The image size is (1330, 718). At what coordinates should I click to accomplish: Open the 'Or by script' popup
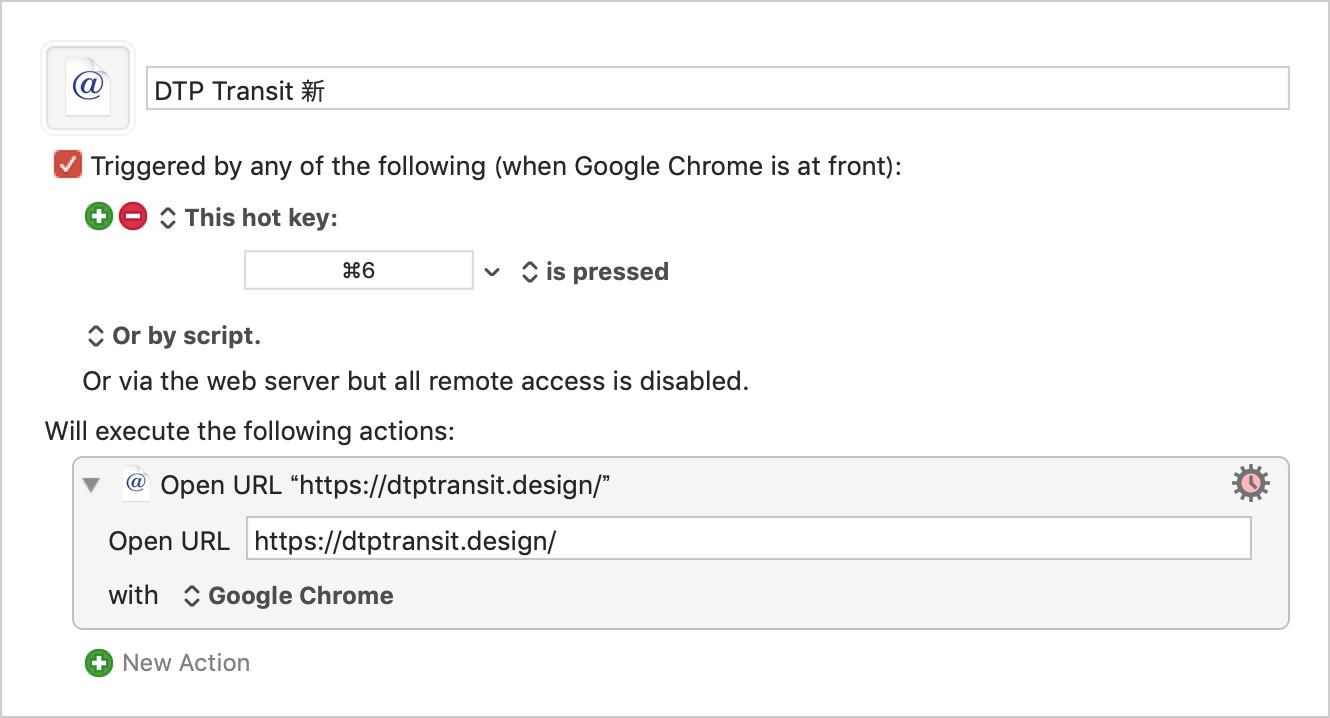point(174,336)
